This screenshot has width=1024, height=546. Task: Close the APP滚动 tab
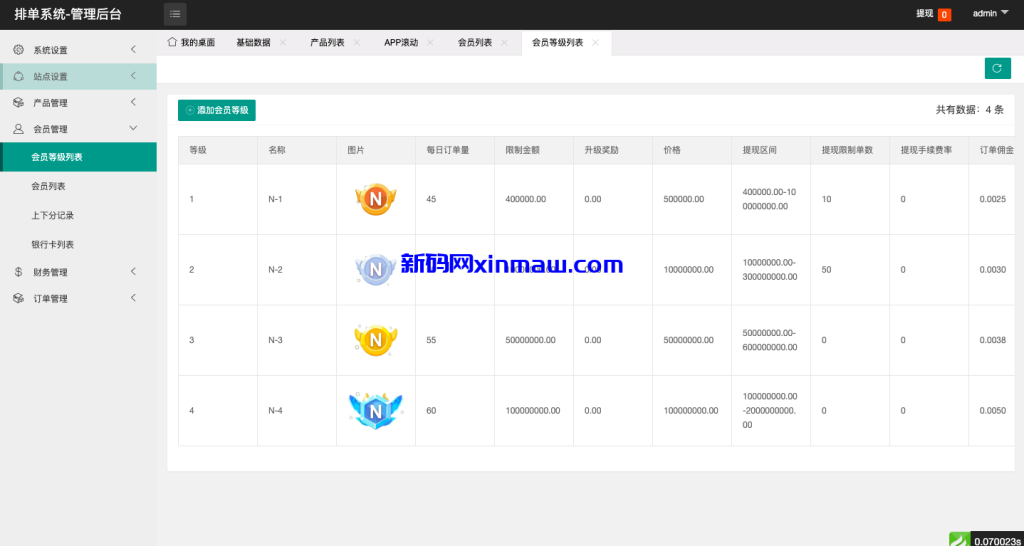point(431,43)
